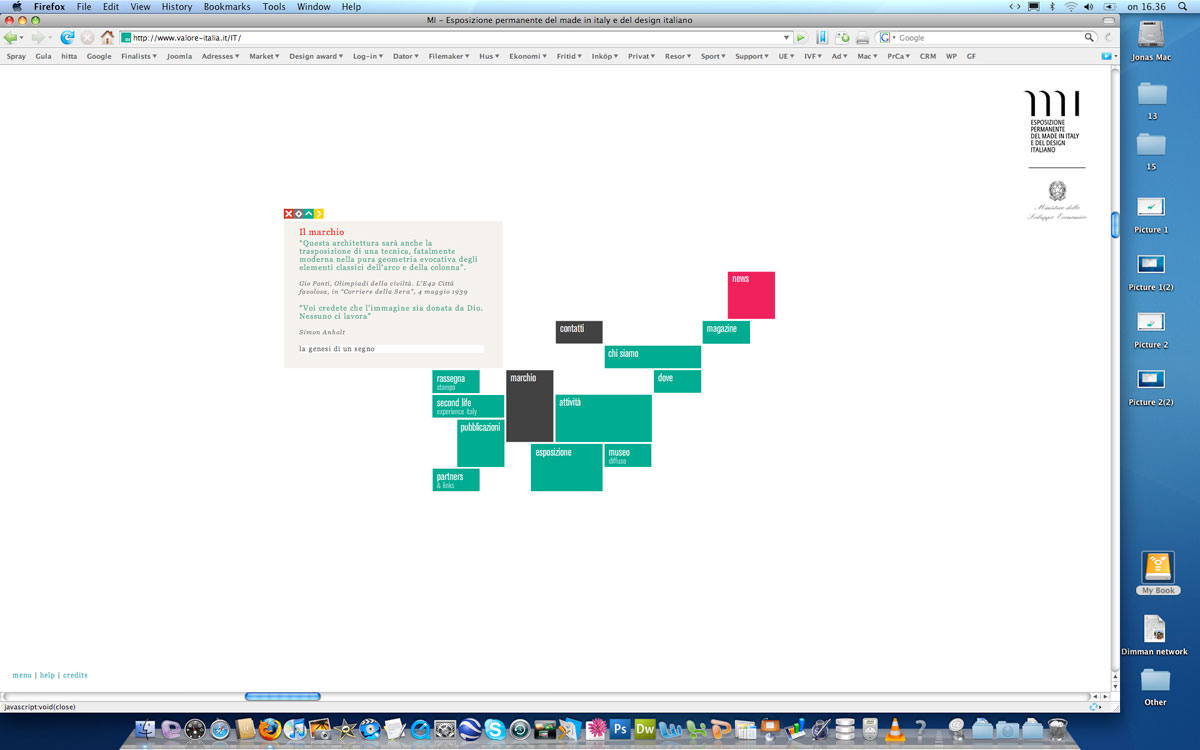Open the Window menu
The width and height of the screenshot is (1200, 750).
point(314,7)
